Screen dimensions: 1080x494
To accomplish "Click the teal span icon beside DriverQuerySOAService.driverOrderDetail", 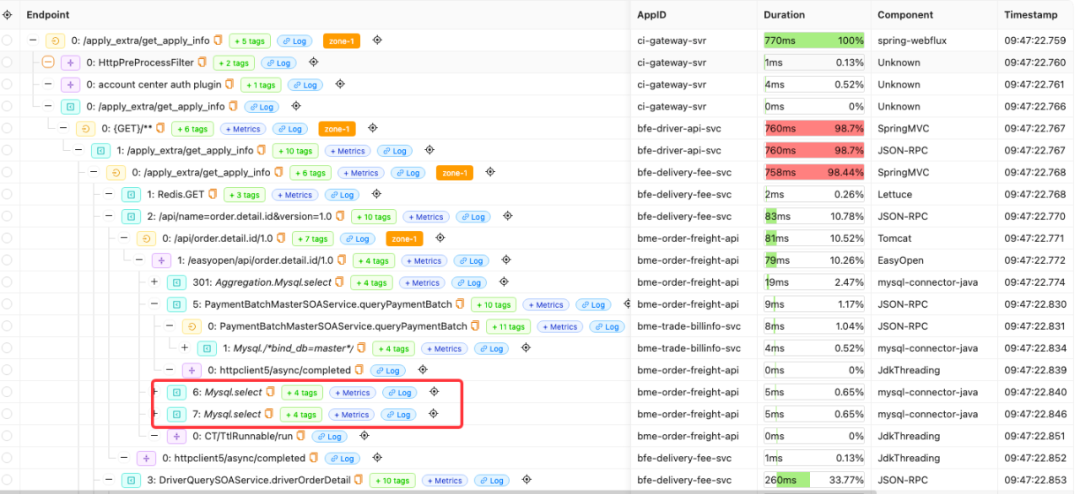I will (x=131, y=480).
